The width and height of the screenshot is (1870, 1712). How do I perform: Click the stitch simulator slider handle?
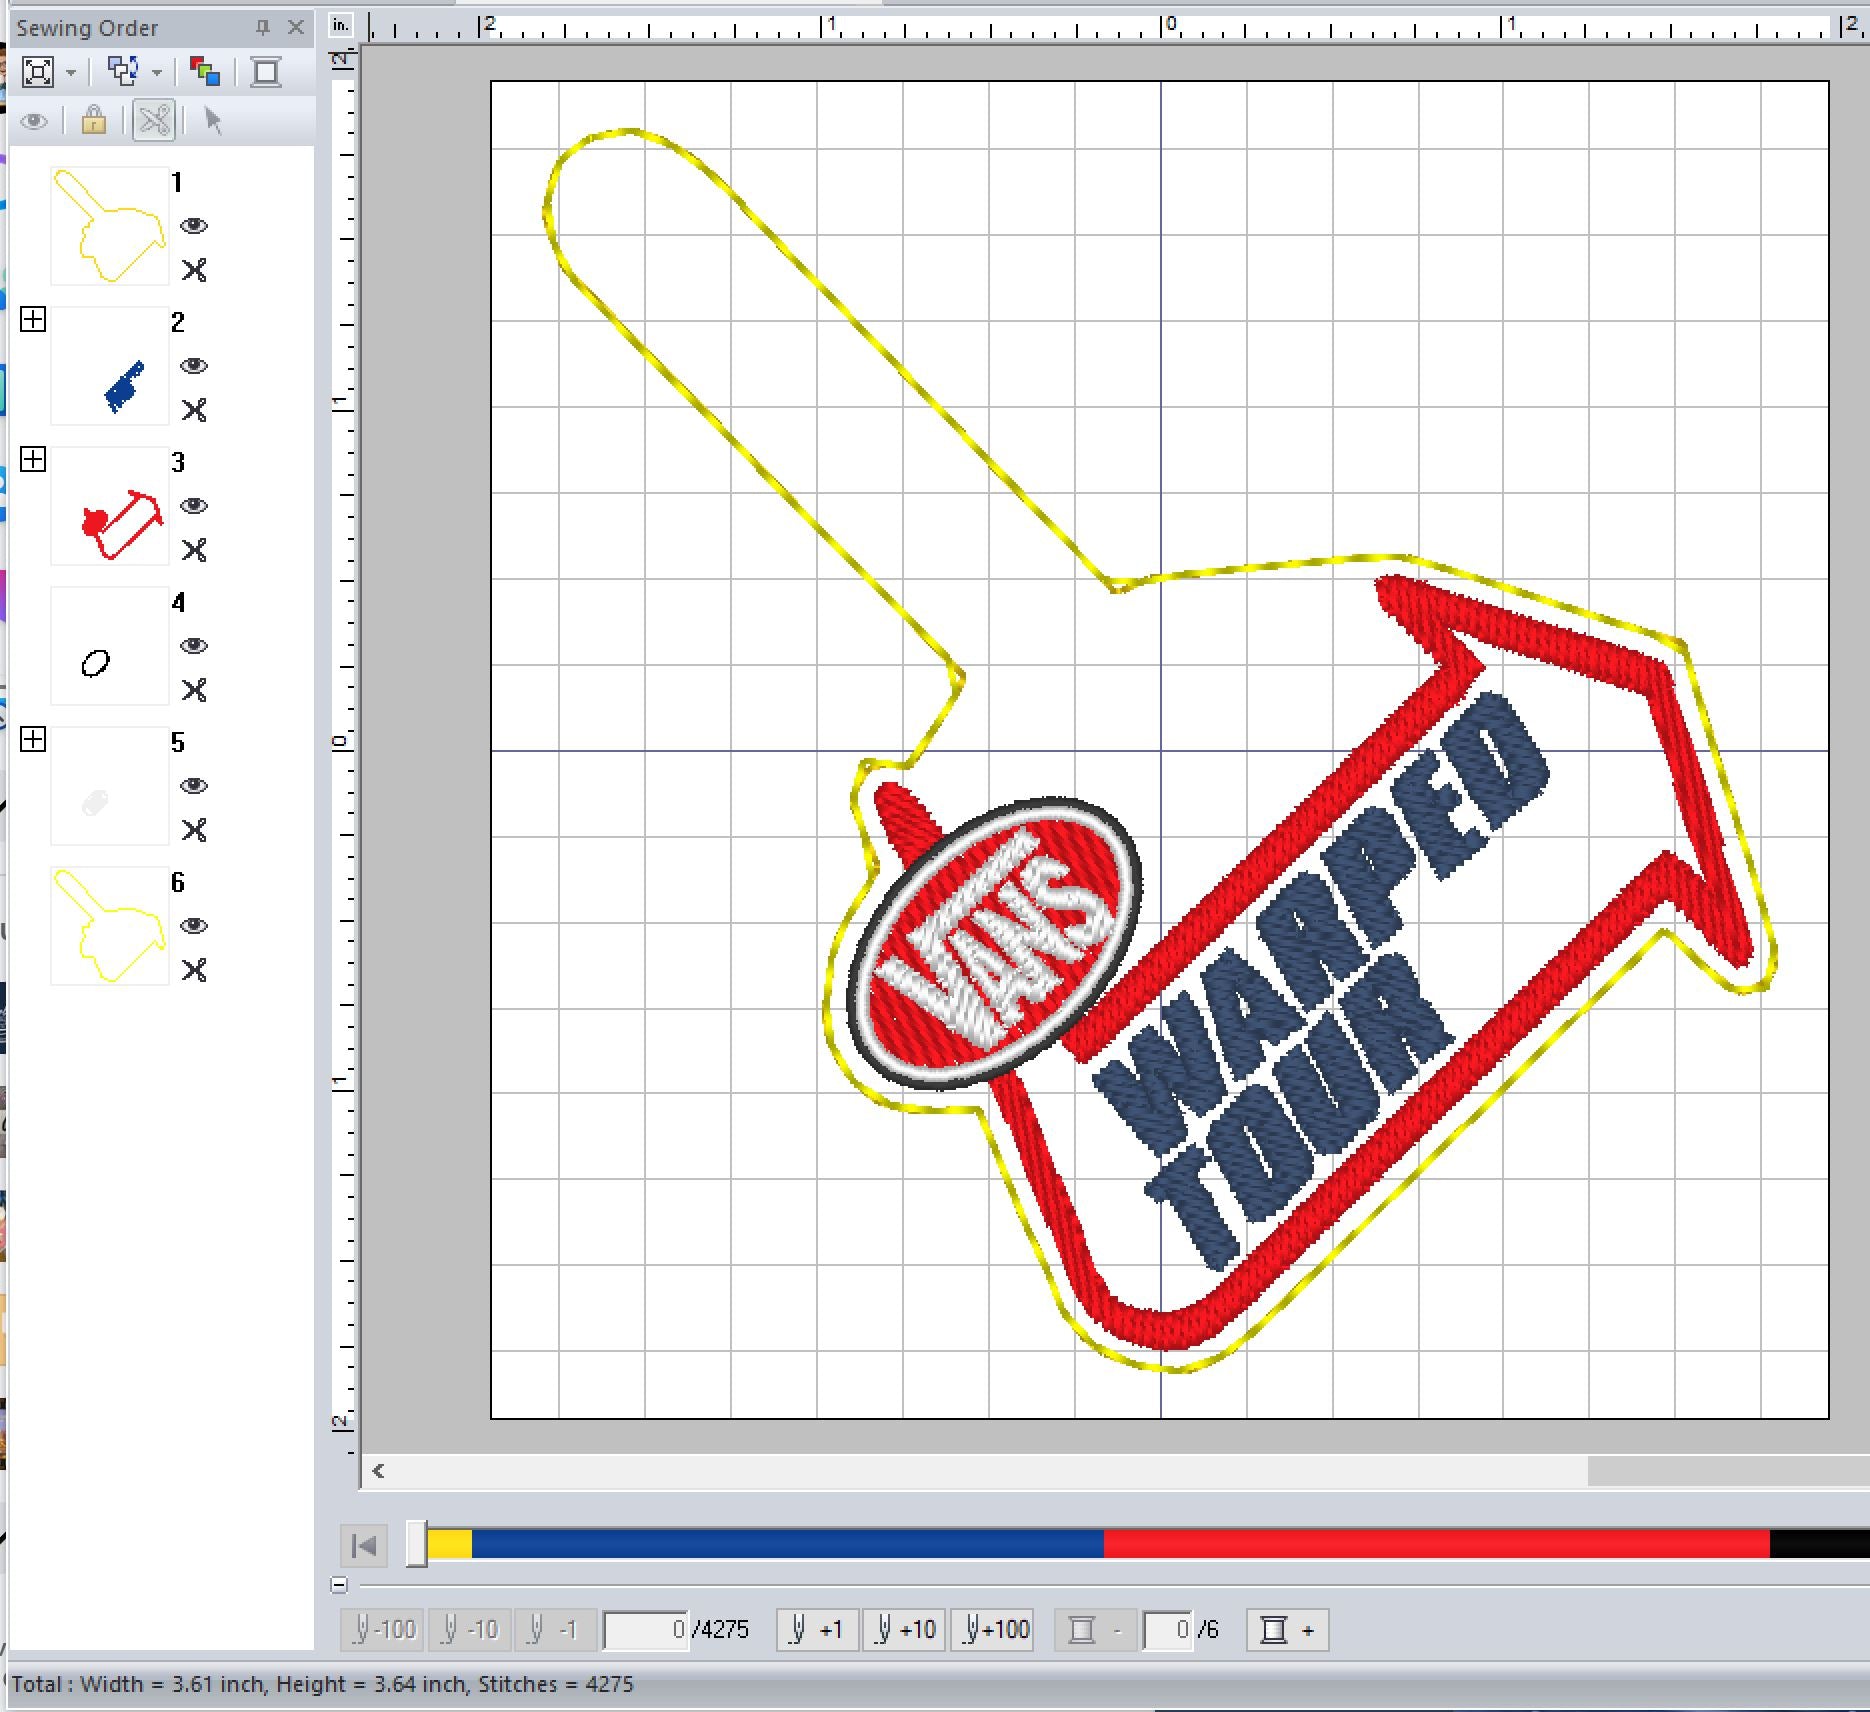[x=417, y=1545]
